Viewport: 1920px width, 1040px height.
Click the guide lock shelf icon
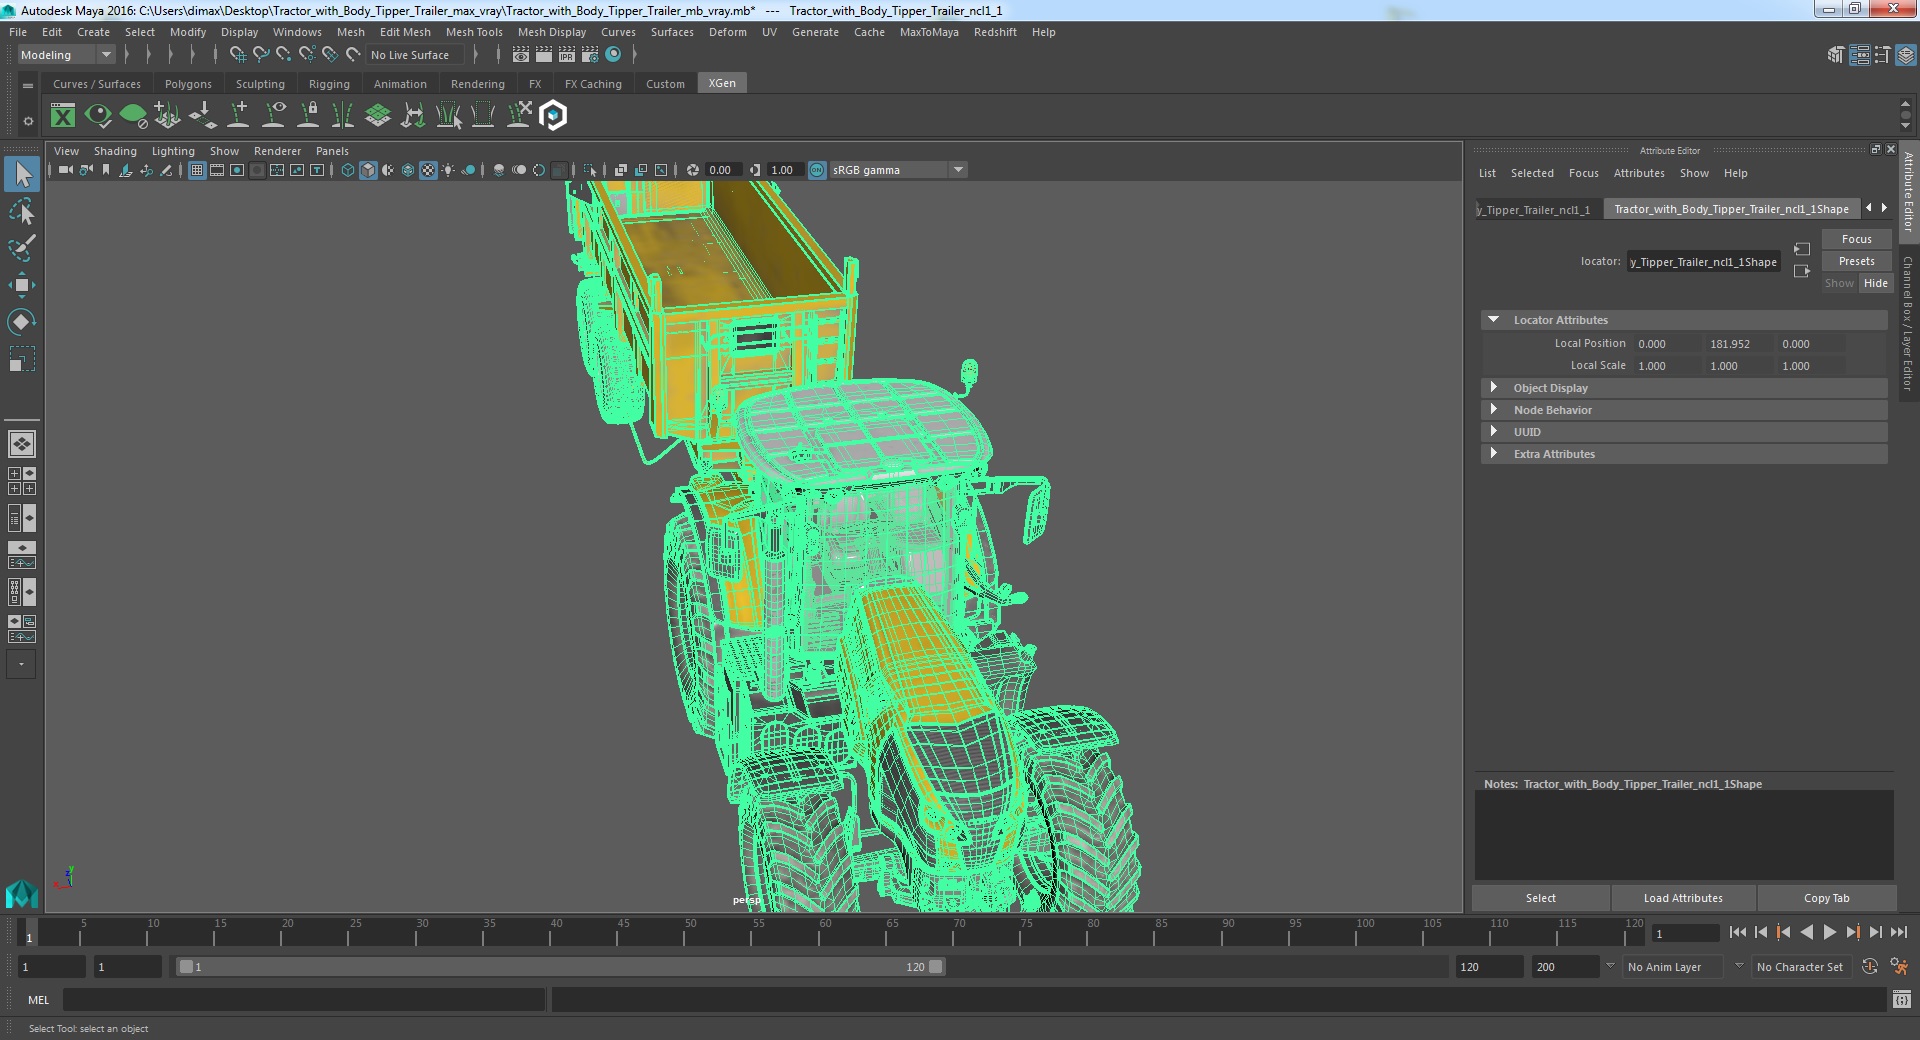309,116
